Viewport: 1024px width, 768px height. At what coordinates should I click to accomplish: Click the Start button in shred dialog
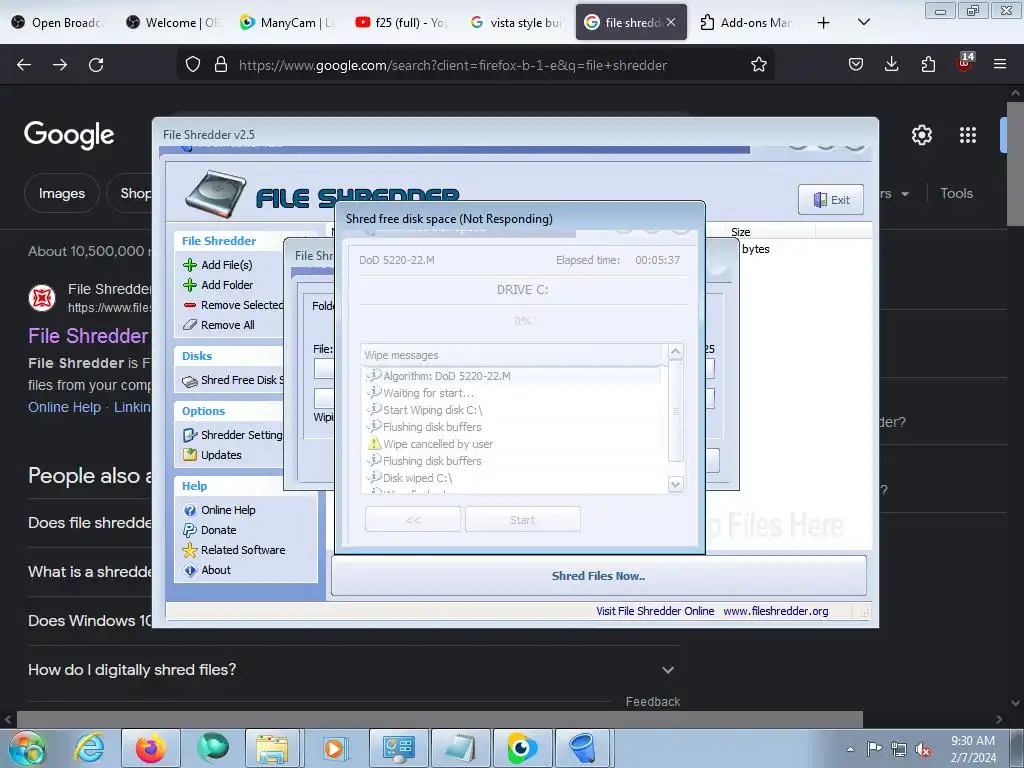[x=522, y=520]
